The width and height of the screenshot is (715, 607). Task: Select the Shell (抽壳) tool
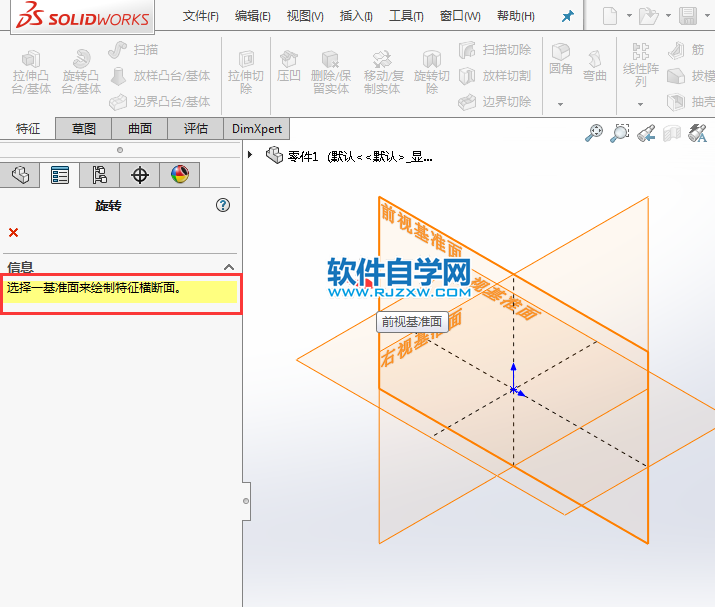click(690, 102)
